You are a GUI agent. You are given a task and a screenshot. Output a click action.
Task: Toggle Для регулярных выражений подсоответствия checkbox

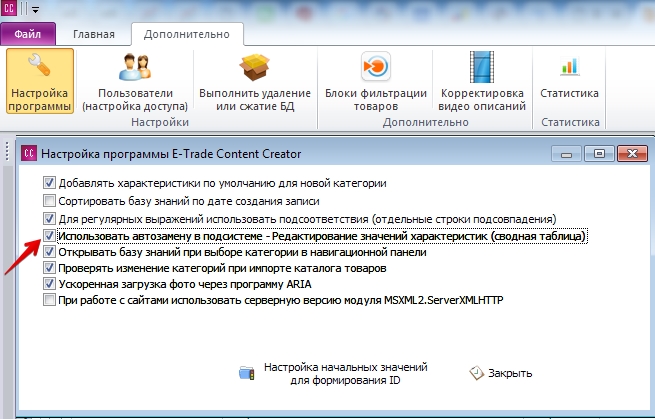point(49,218)
